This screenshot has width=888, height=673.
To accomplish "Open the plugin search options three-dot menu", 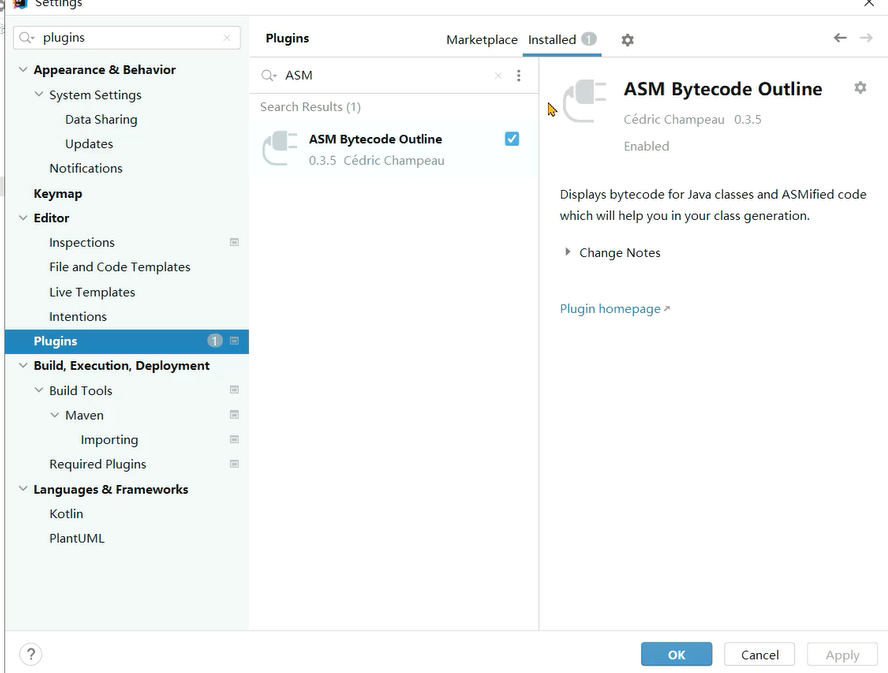I will click(518, 76).
